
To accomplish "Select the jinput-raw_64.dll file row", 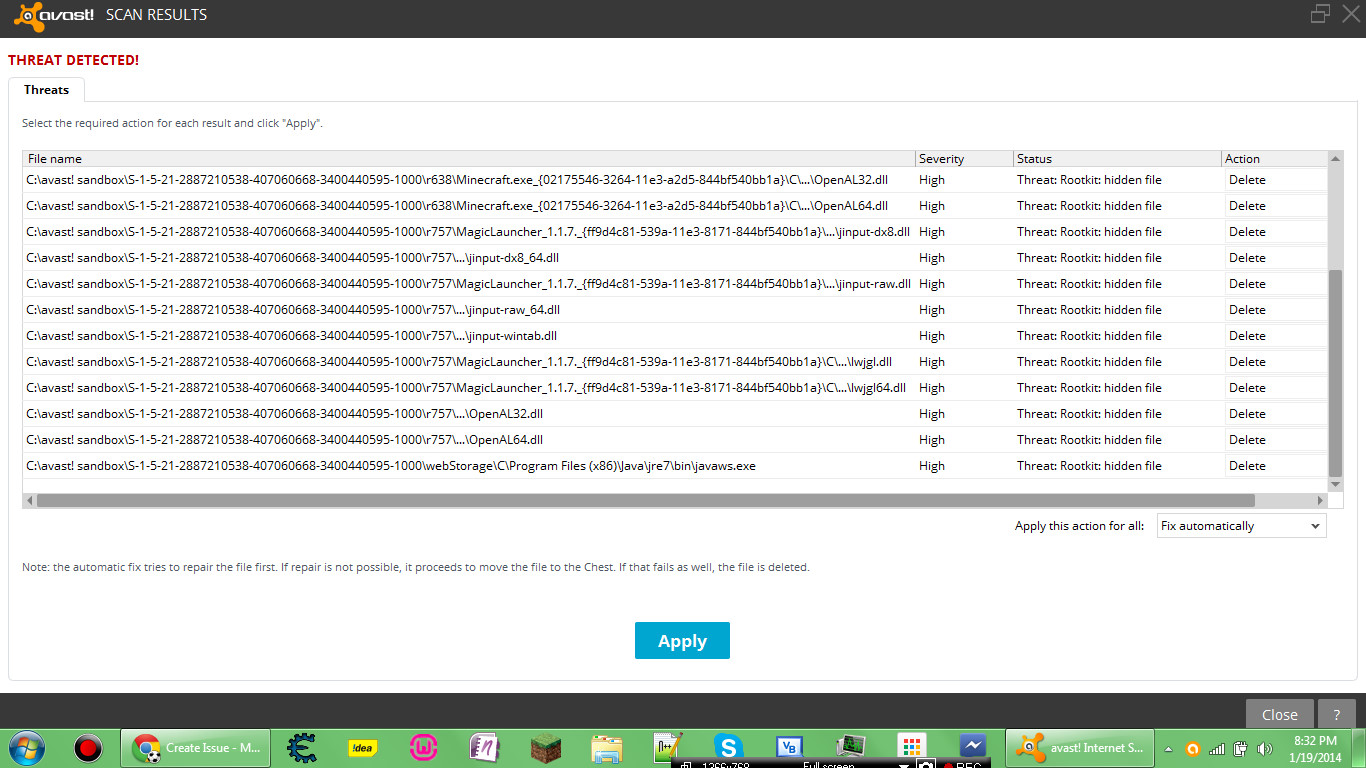I will [x=675, y=310].
